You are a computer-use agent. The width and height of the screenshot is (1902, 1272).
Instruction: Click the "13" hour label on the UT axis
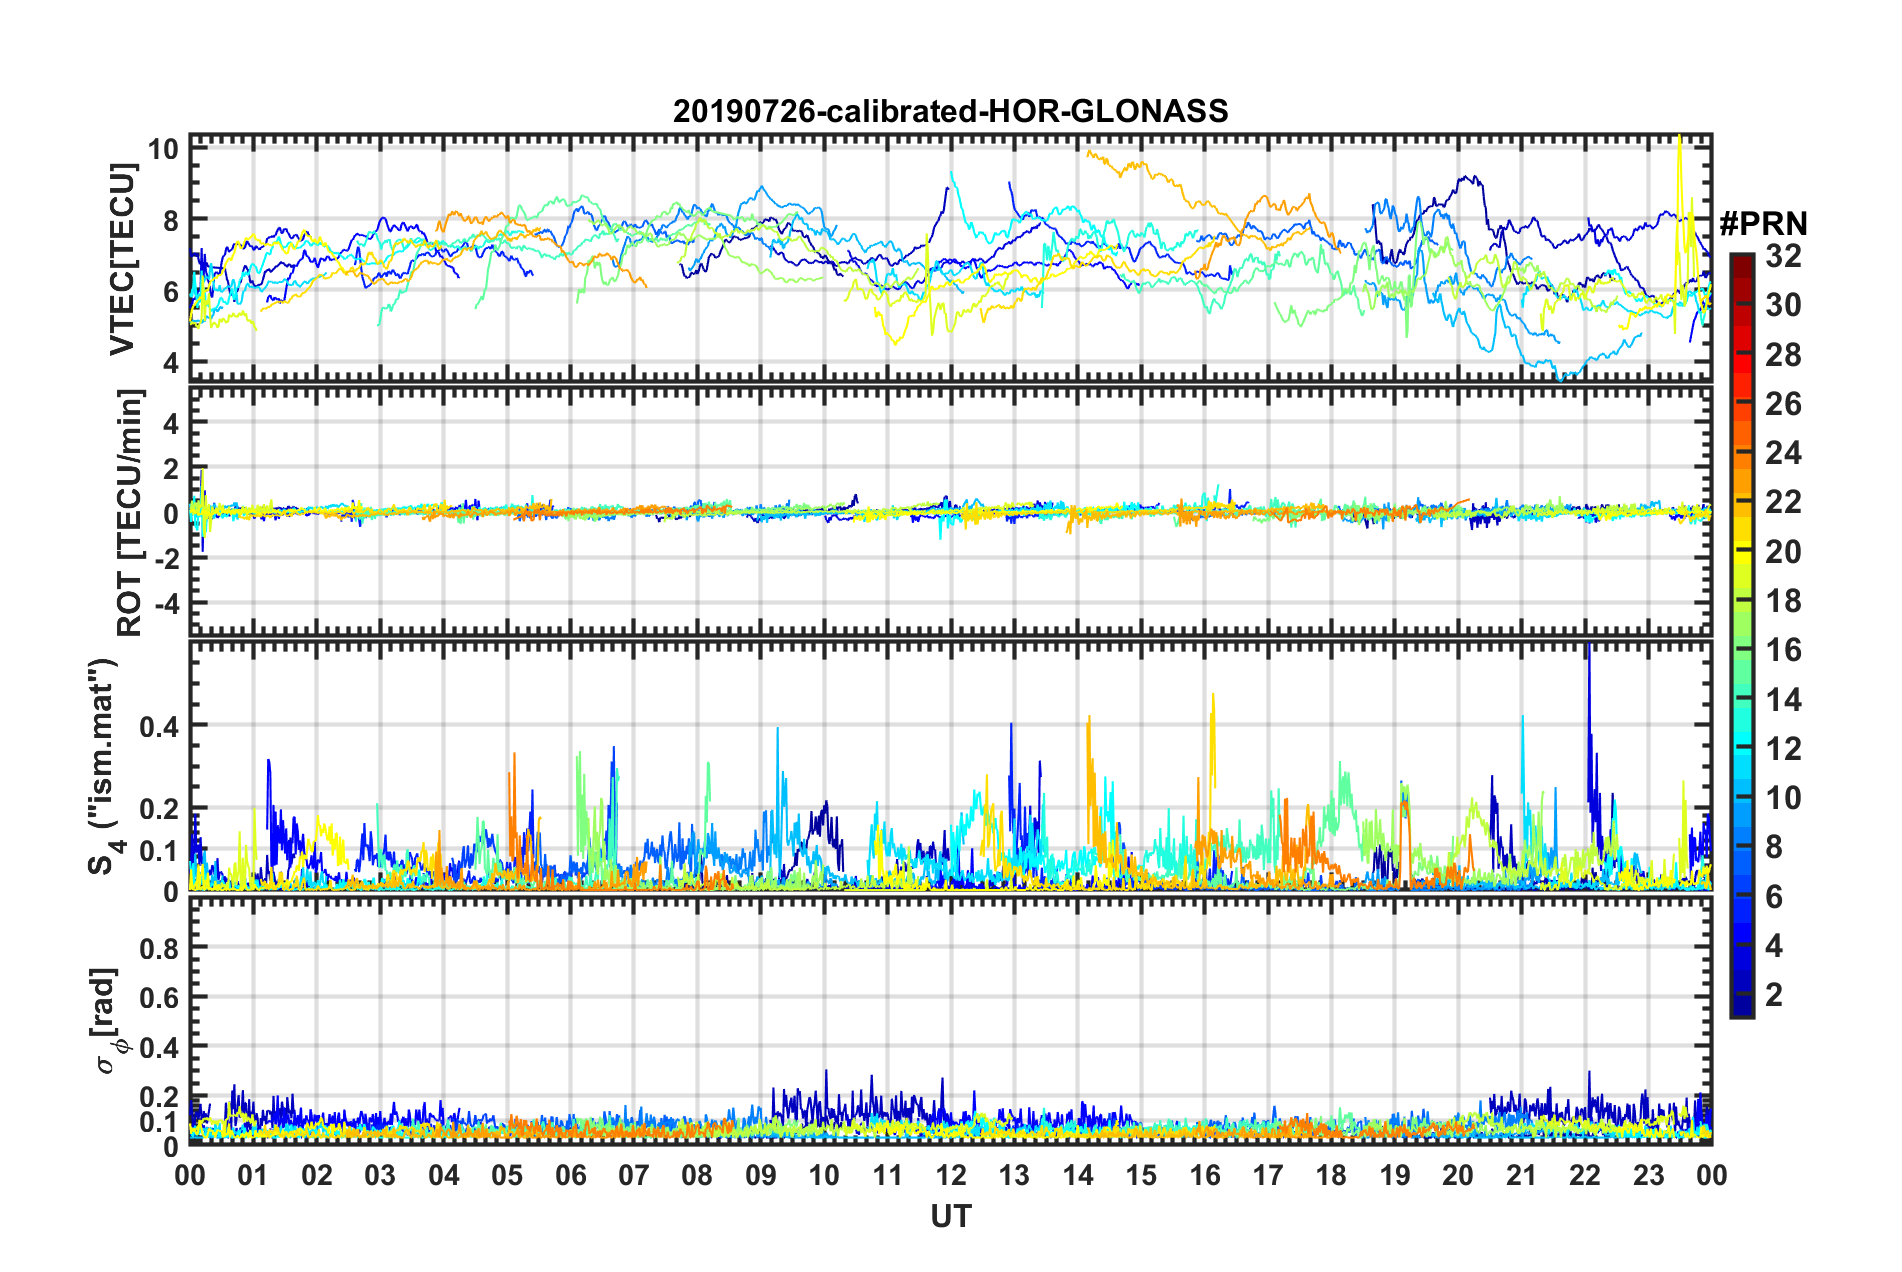click(x=1014, y=1175)
